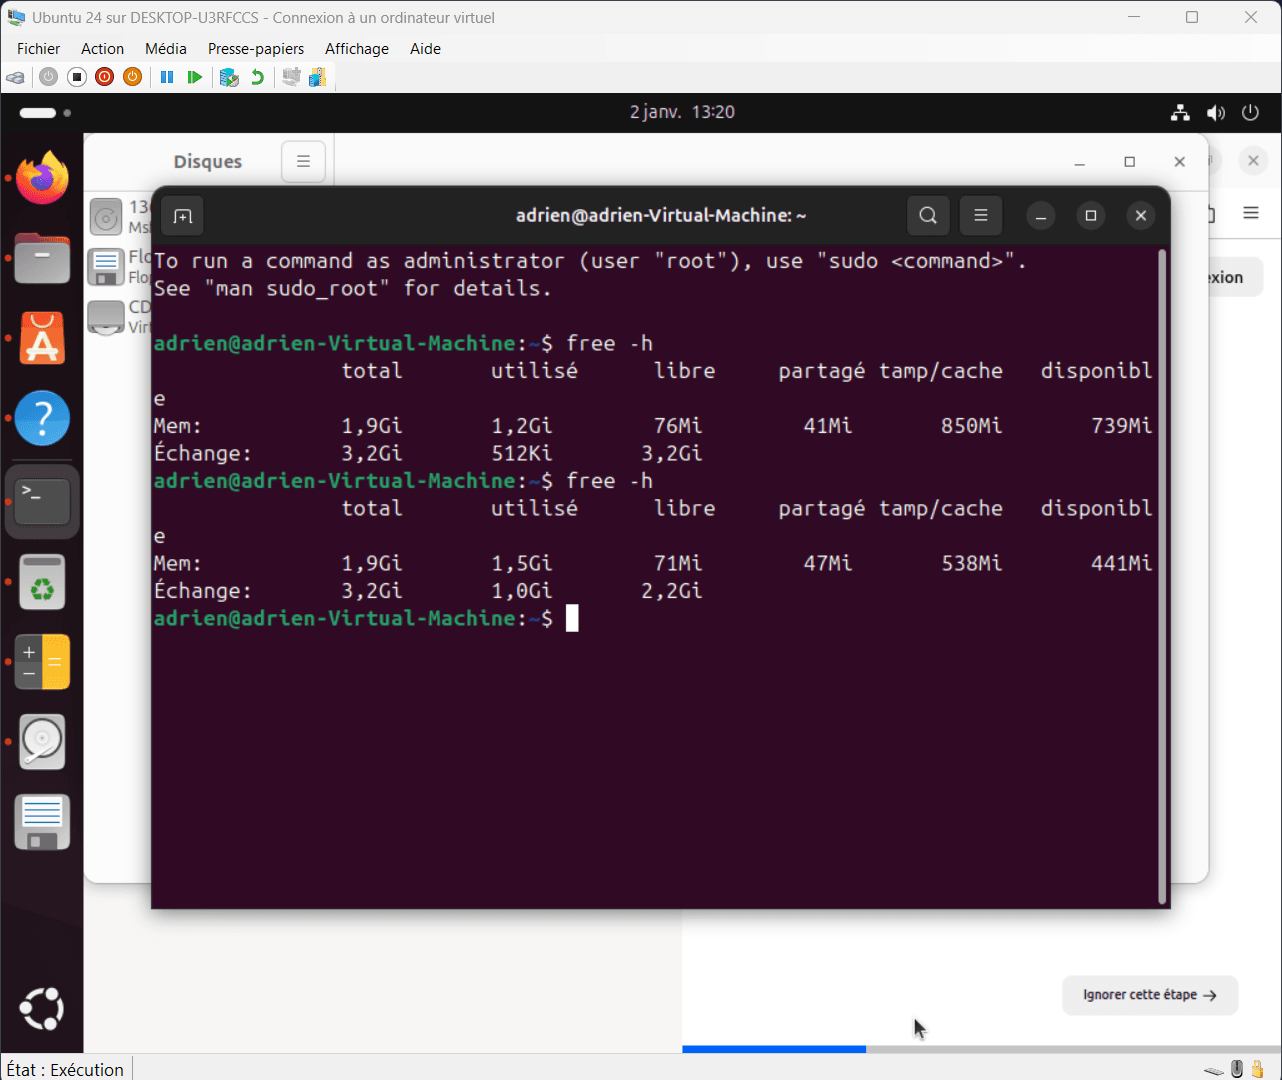Open search in the terminal title bar
The image size is (1282, 1080).
927,215
